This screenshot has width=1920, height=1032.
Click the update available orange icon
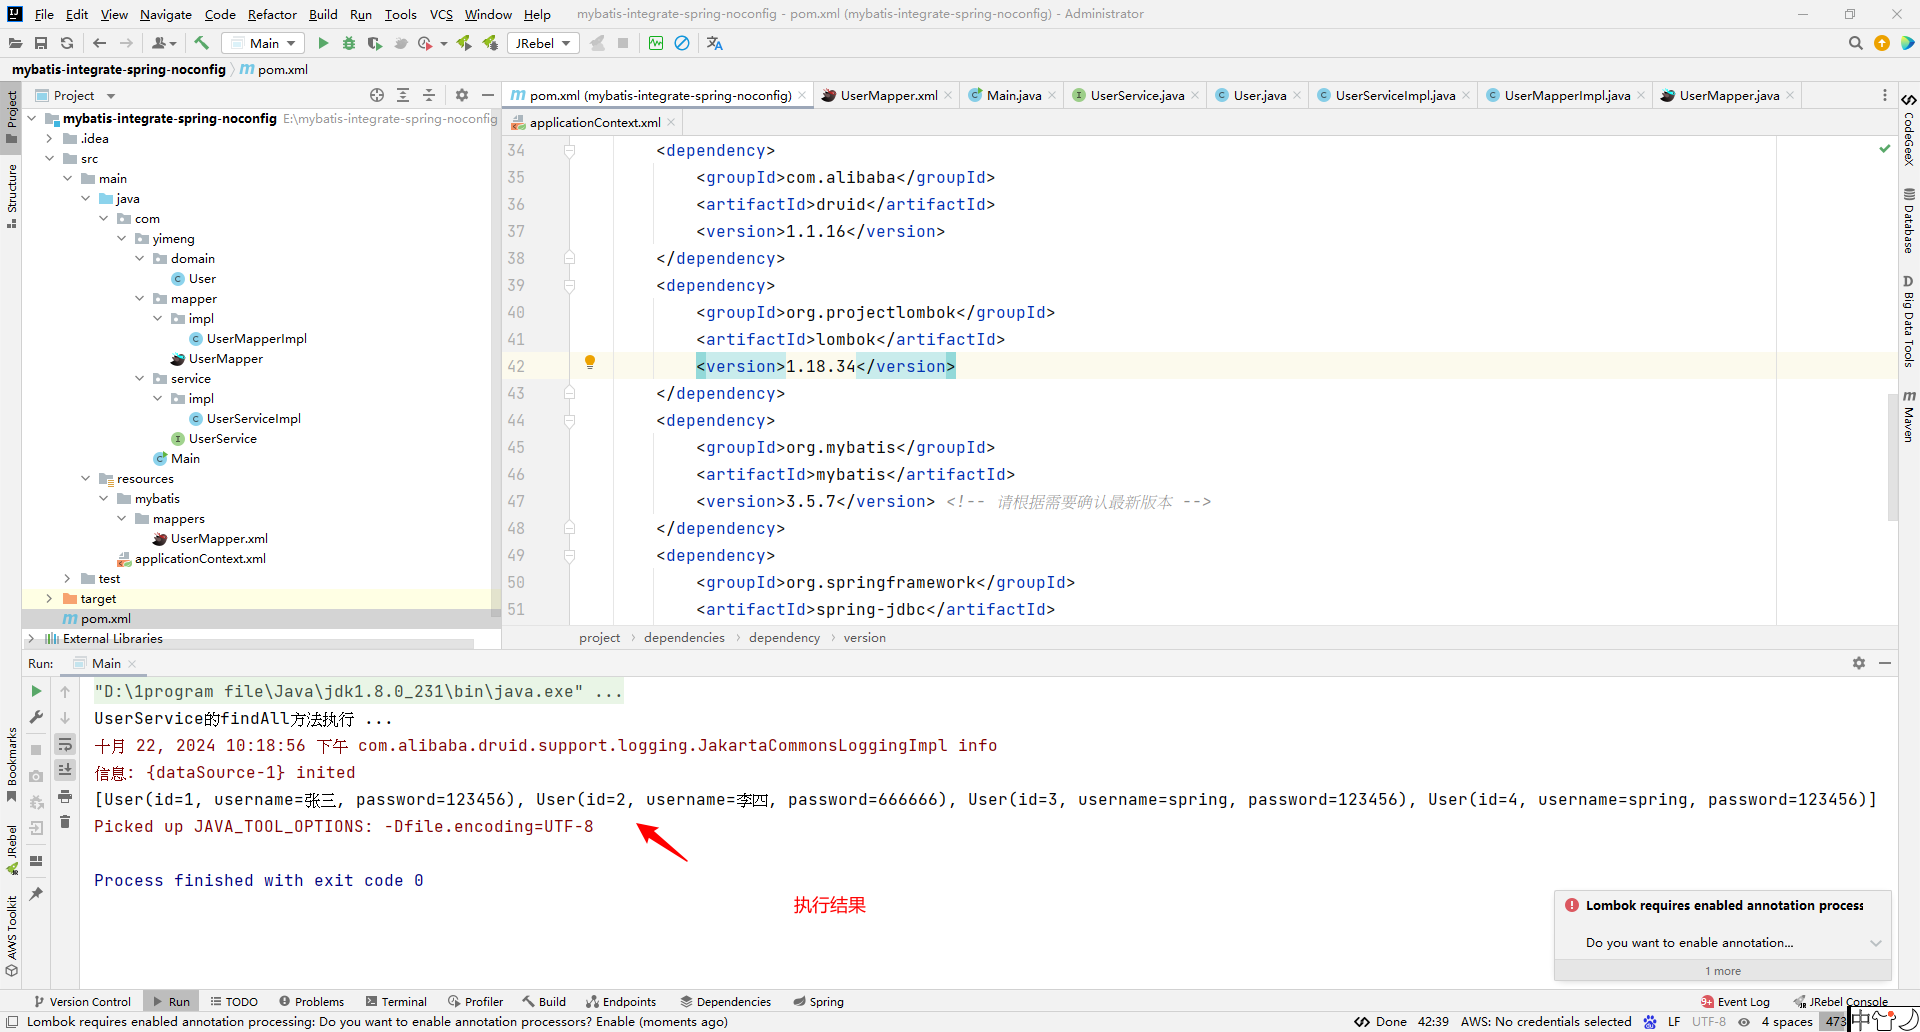[x=1882, y=43]
